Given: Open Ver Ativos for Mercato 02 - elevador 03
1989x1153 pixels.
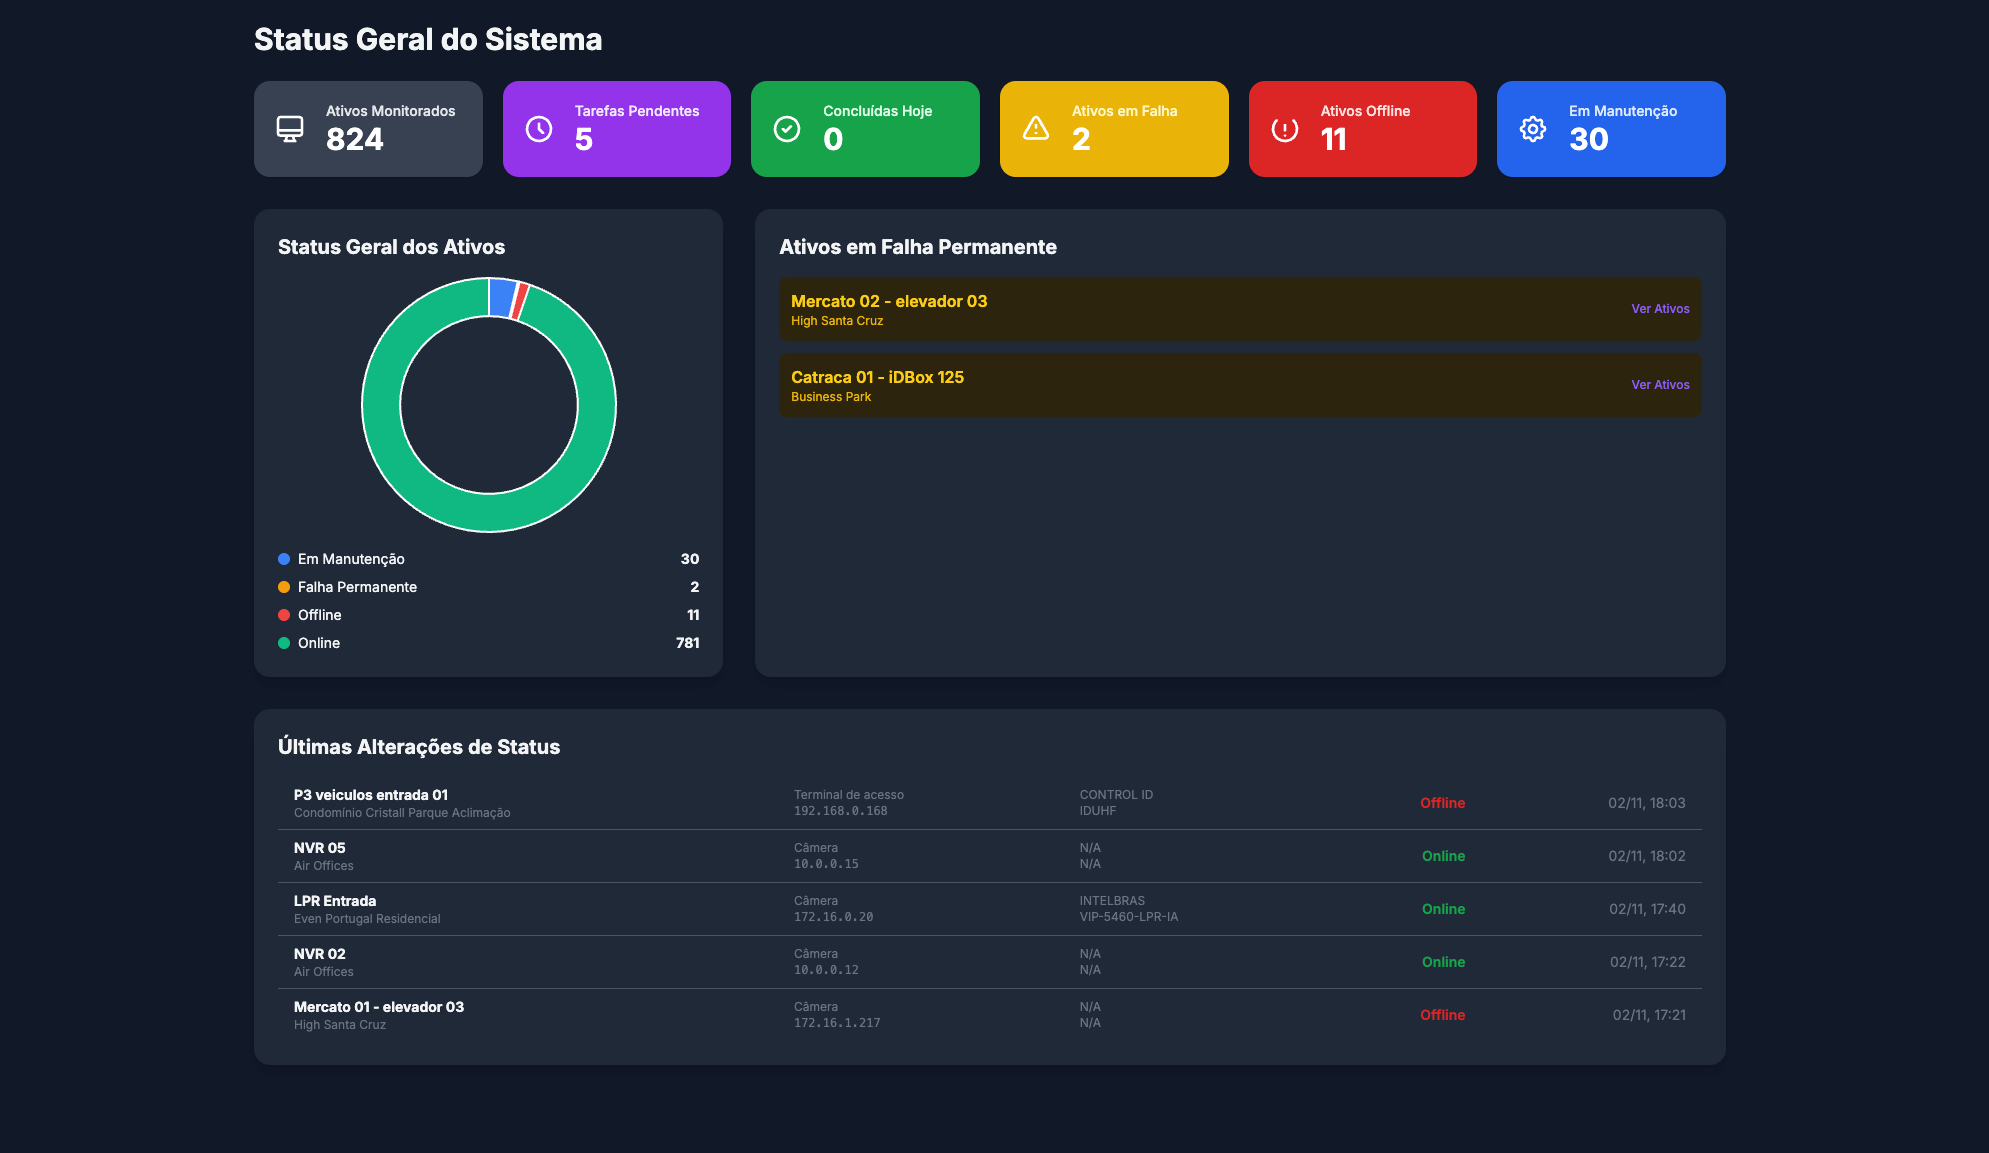Looking at the screenshot, I should point(1660,309).
